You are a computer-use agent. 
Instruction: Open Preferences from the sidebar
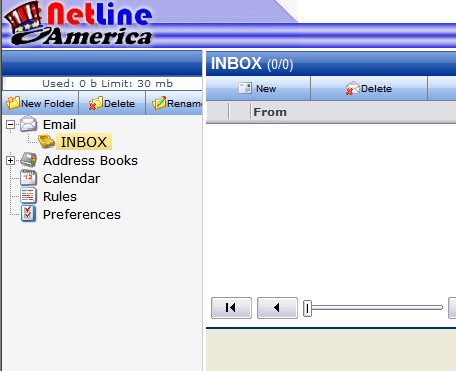click(x=82, y=214)
